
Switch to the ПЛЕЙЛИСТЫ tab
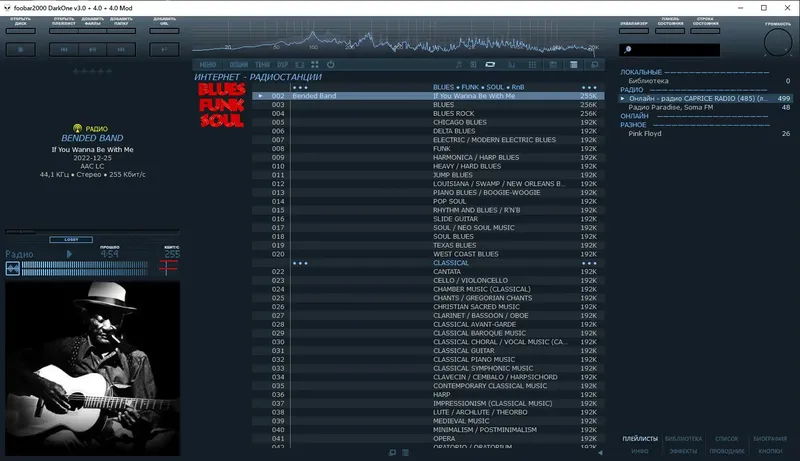(640, 439)
